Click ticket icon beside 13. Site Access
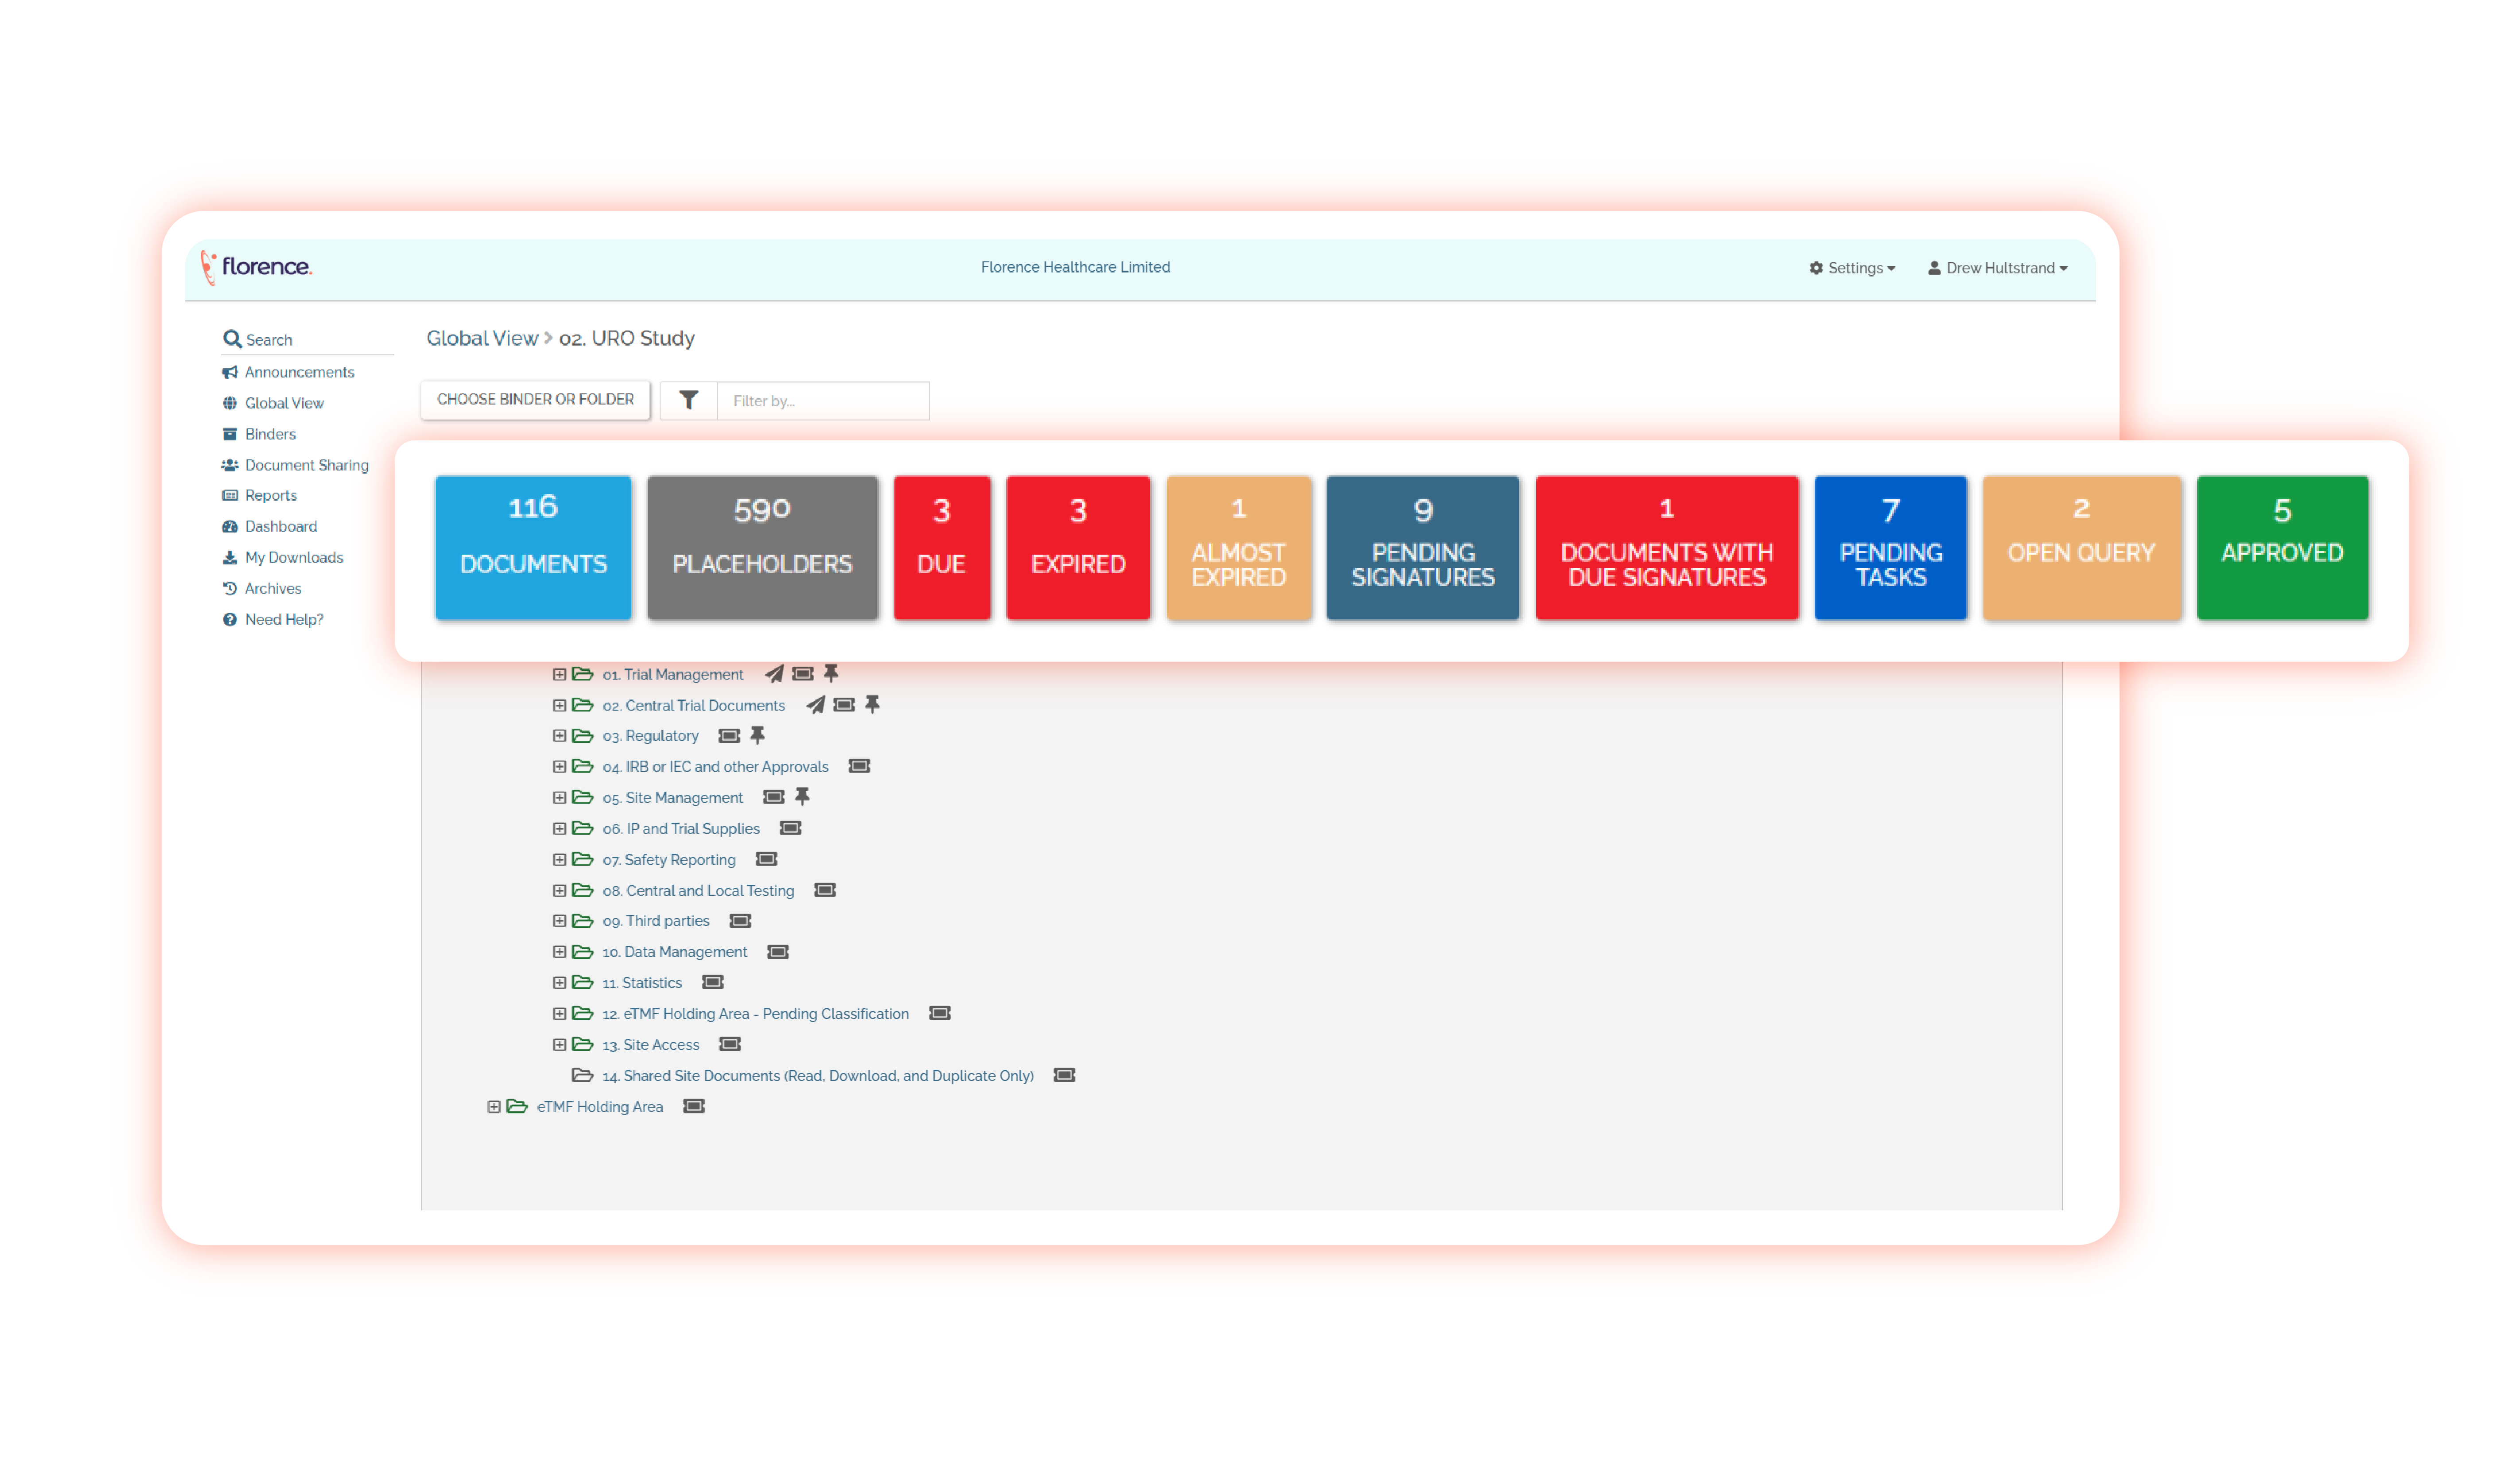Image resolution: width=2520 pixels, height=1462 pixels. tap(730, 1044)
